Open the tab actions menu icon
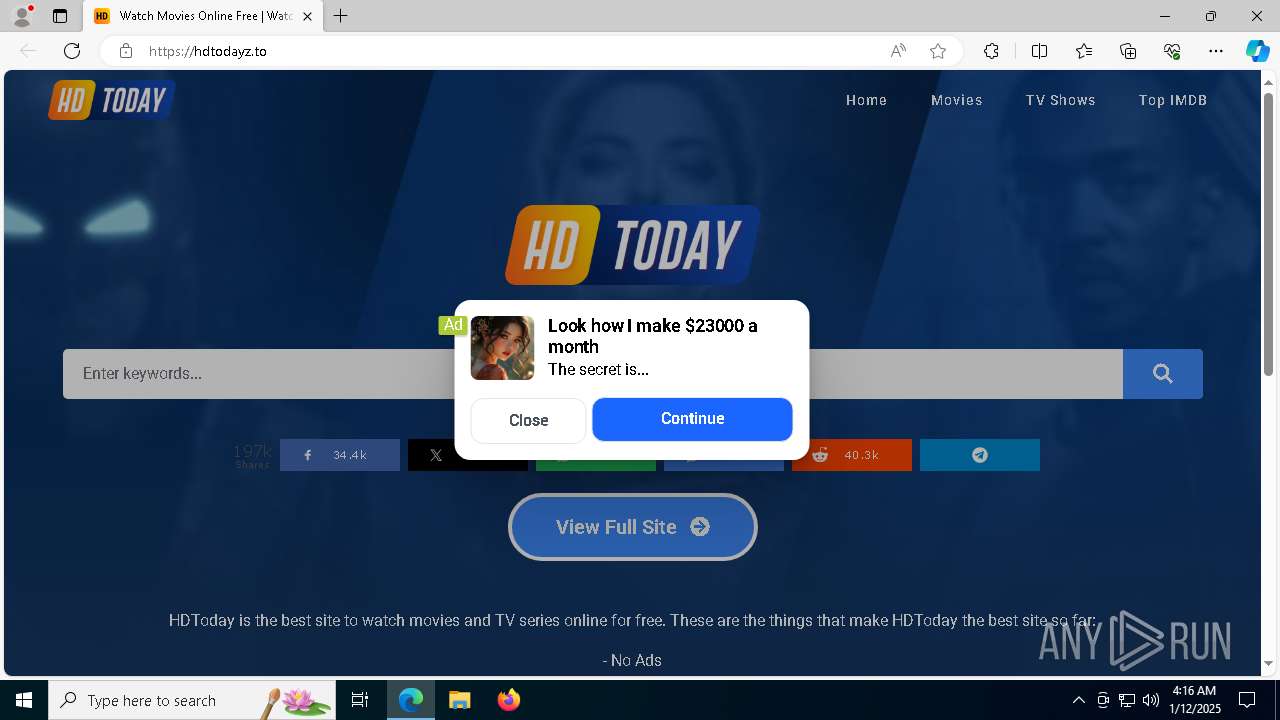The width and height of the screenshot is (1280, 720). coord(60,16)
